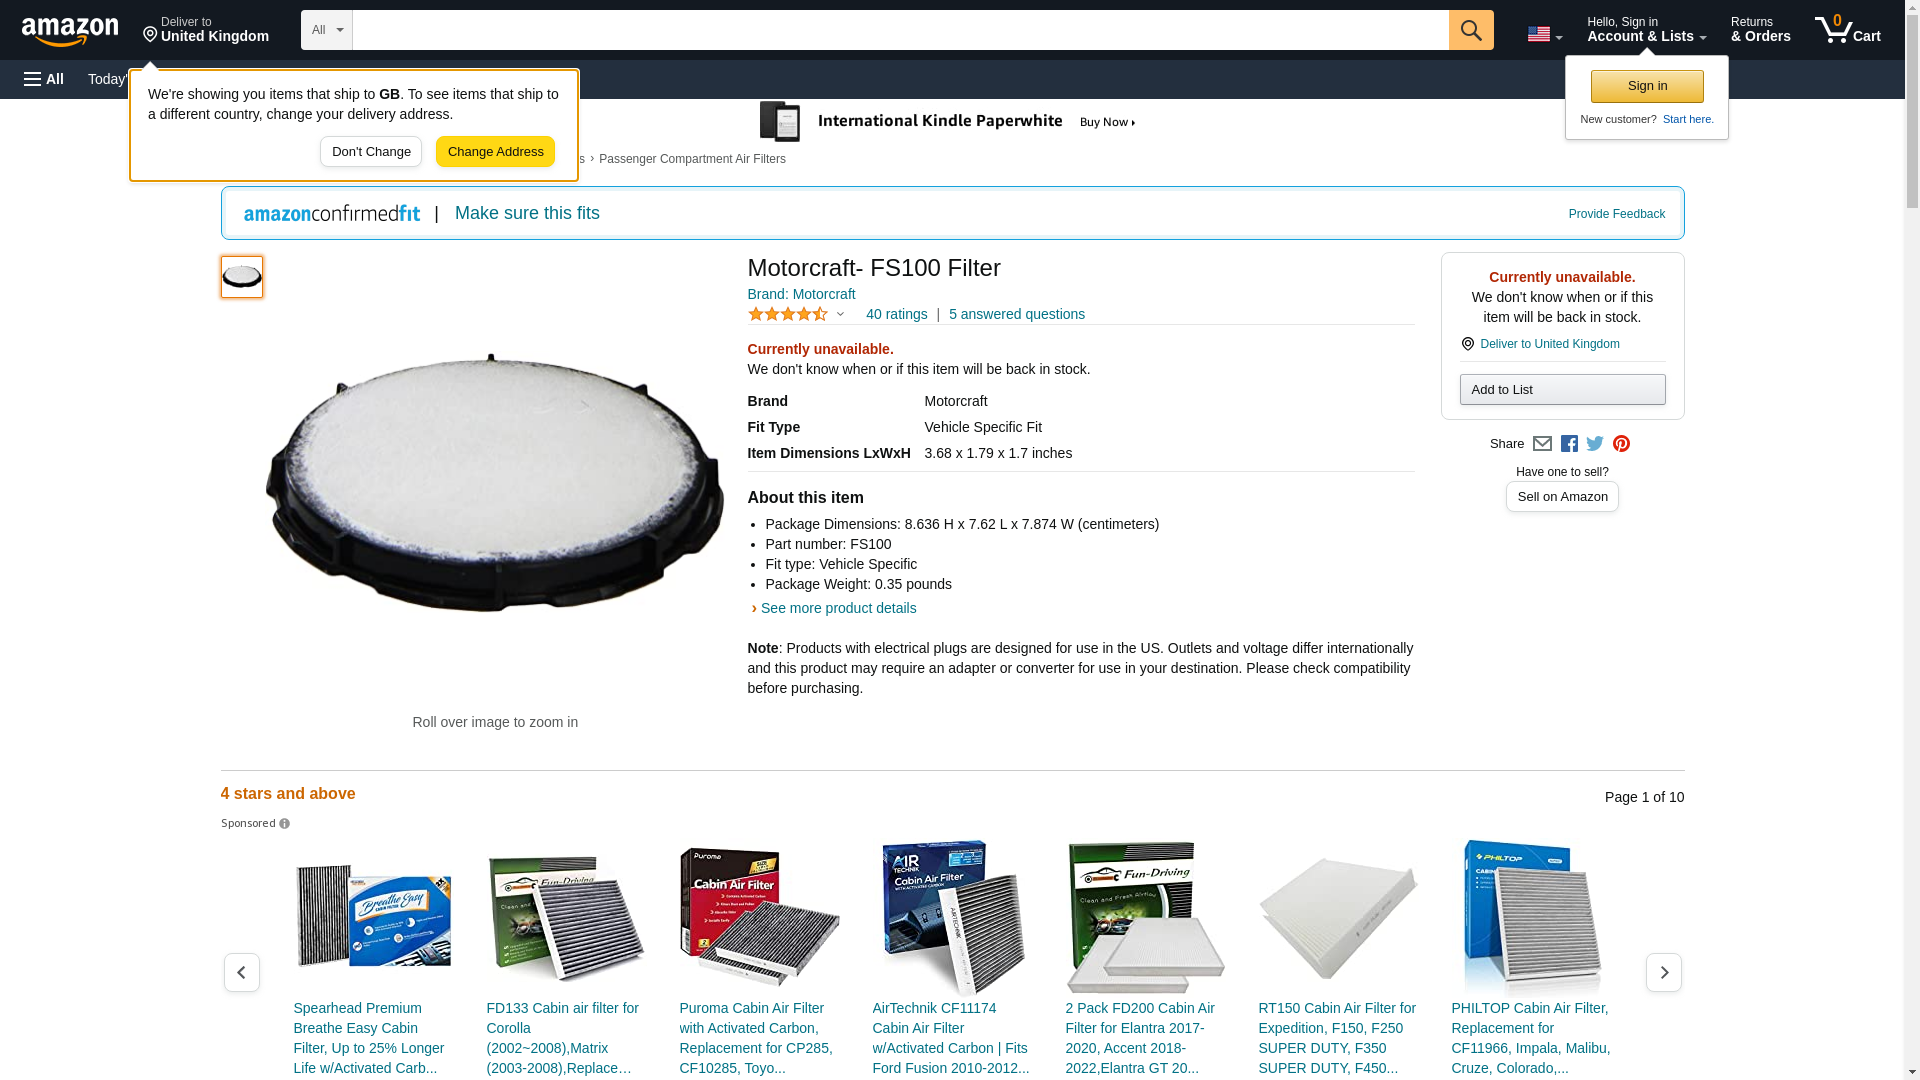
Task: Share on Facebook icon
Action: coord(1569,444)
